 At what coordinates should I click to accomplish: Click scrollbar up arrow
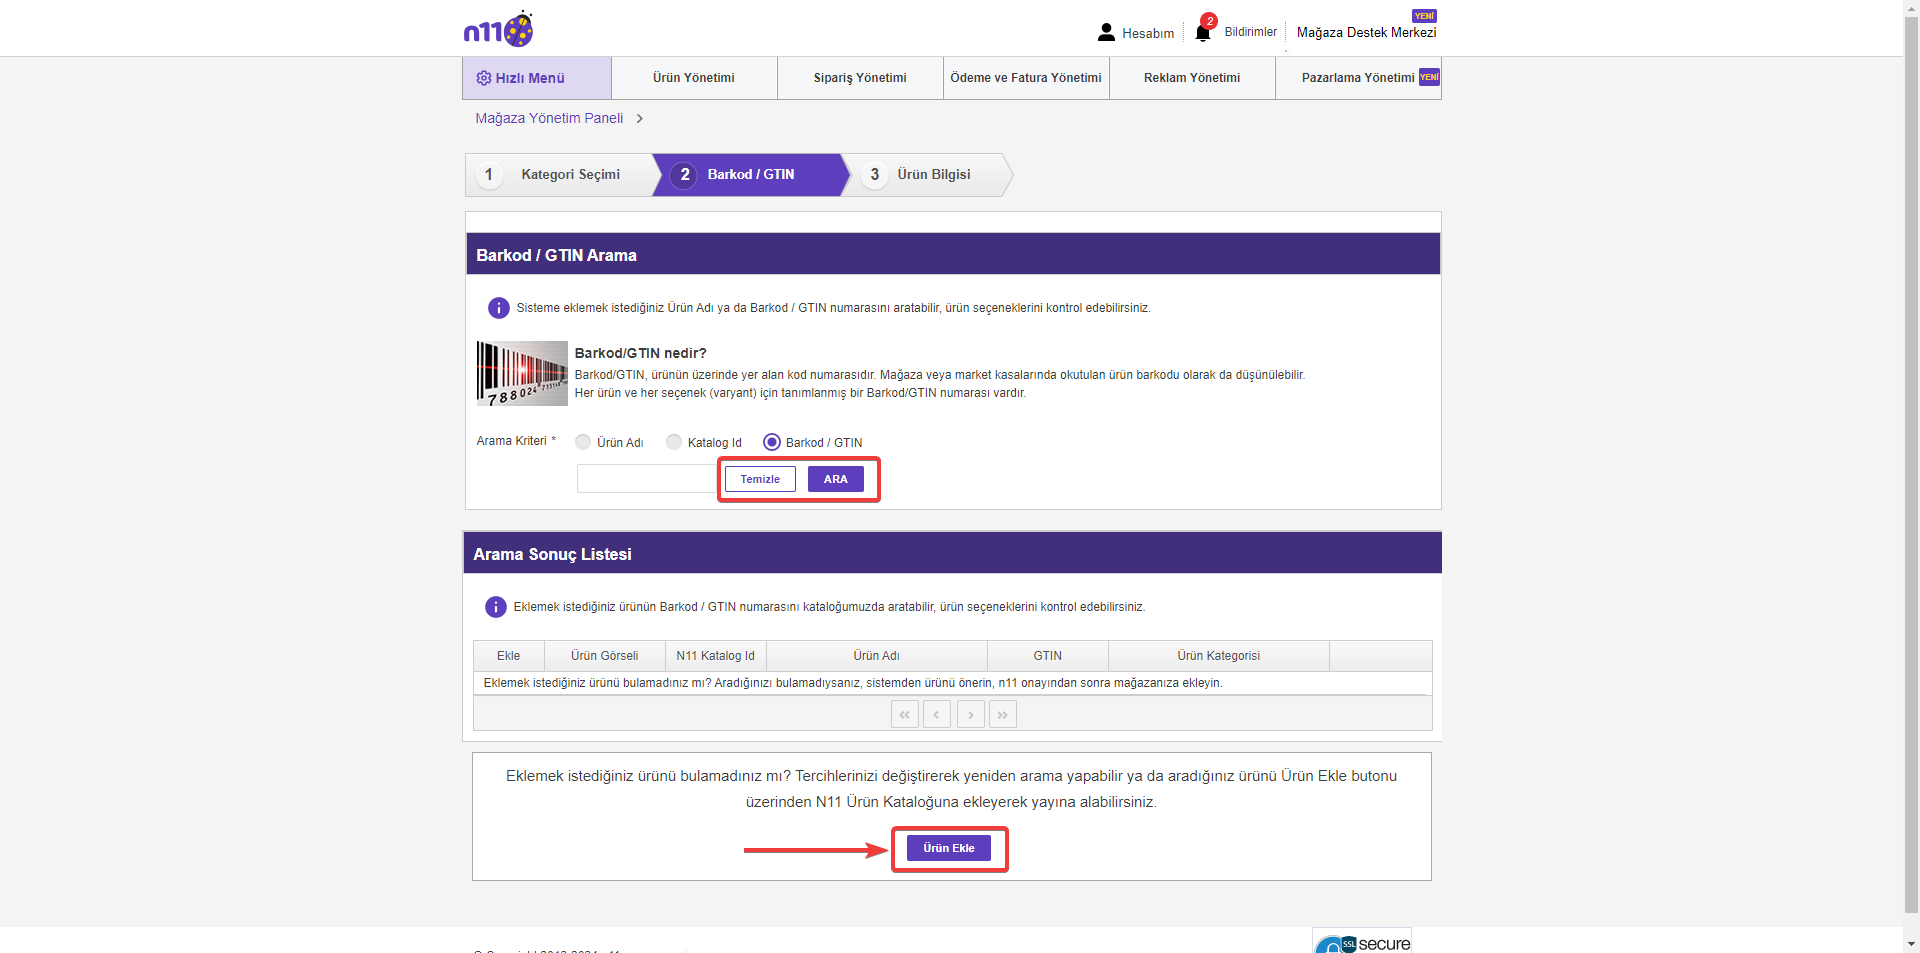pos(1911,7)
